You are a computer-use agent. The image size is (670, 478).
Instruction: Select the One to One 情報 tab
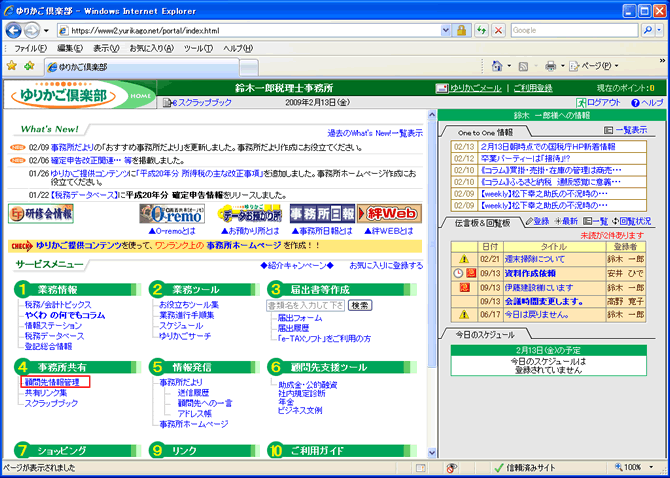point(485,132)
